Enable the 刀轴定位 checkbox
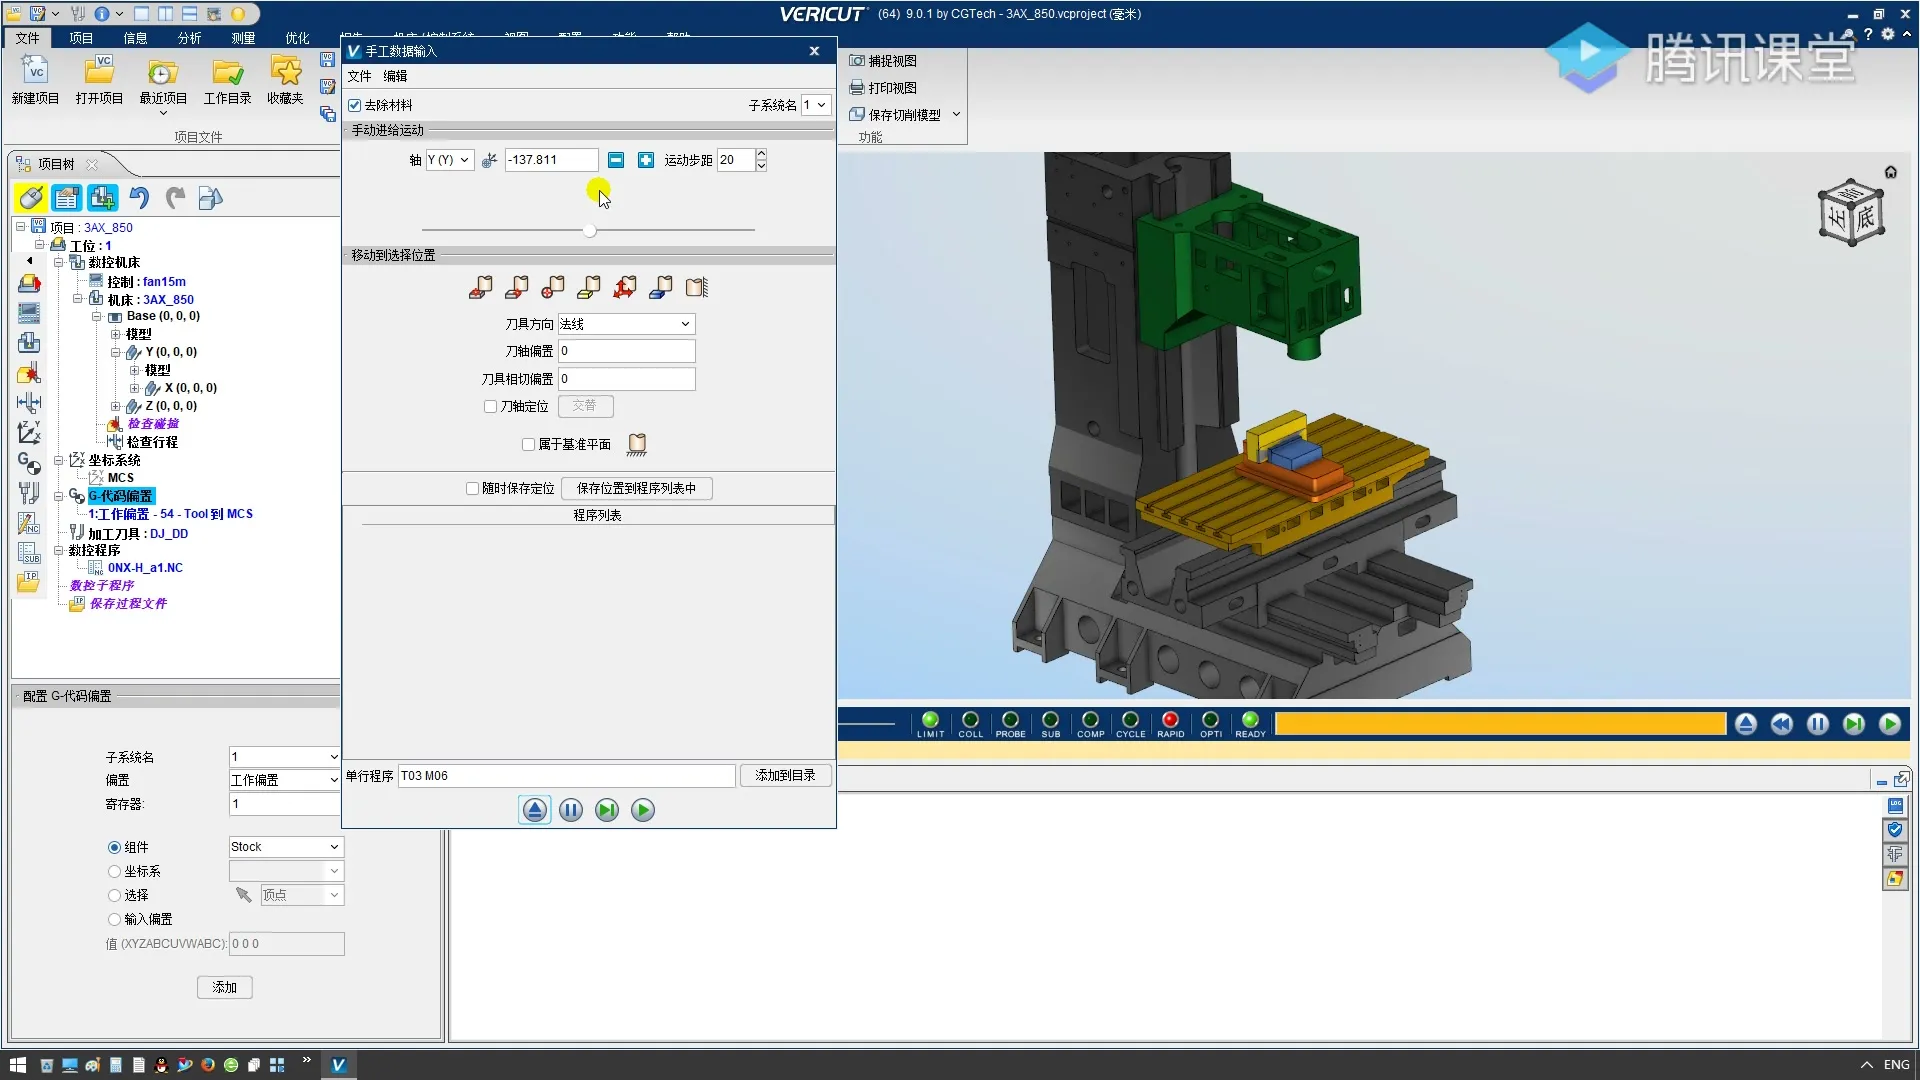Screen dimensions: 1920x1080 point(490,406)
